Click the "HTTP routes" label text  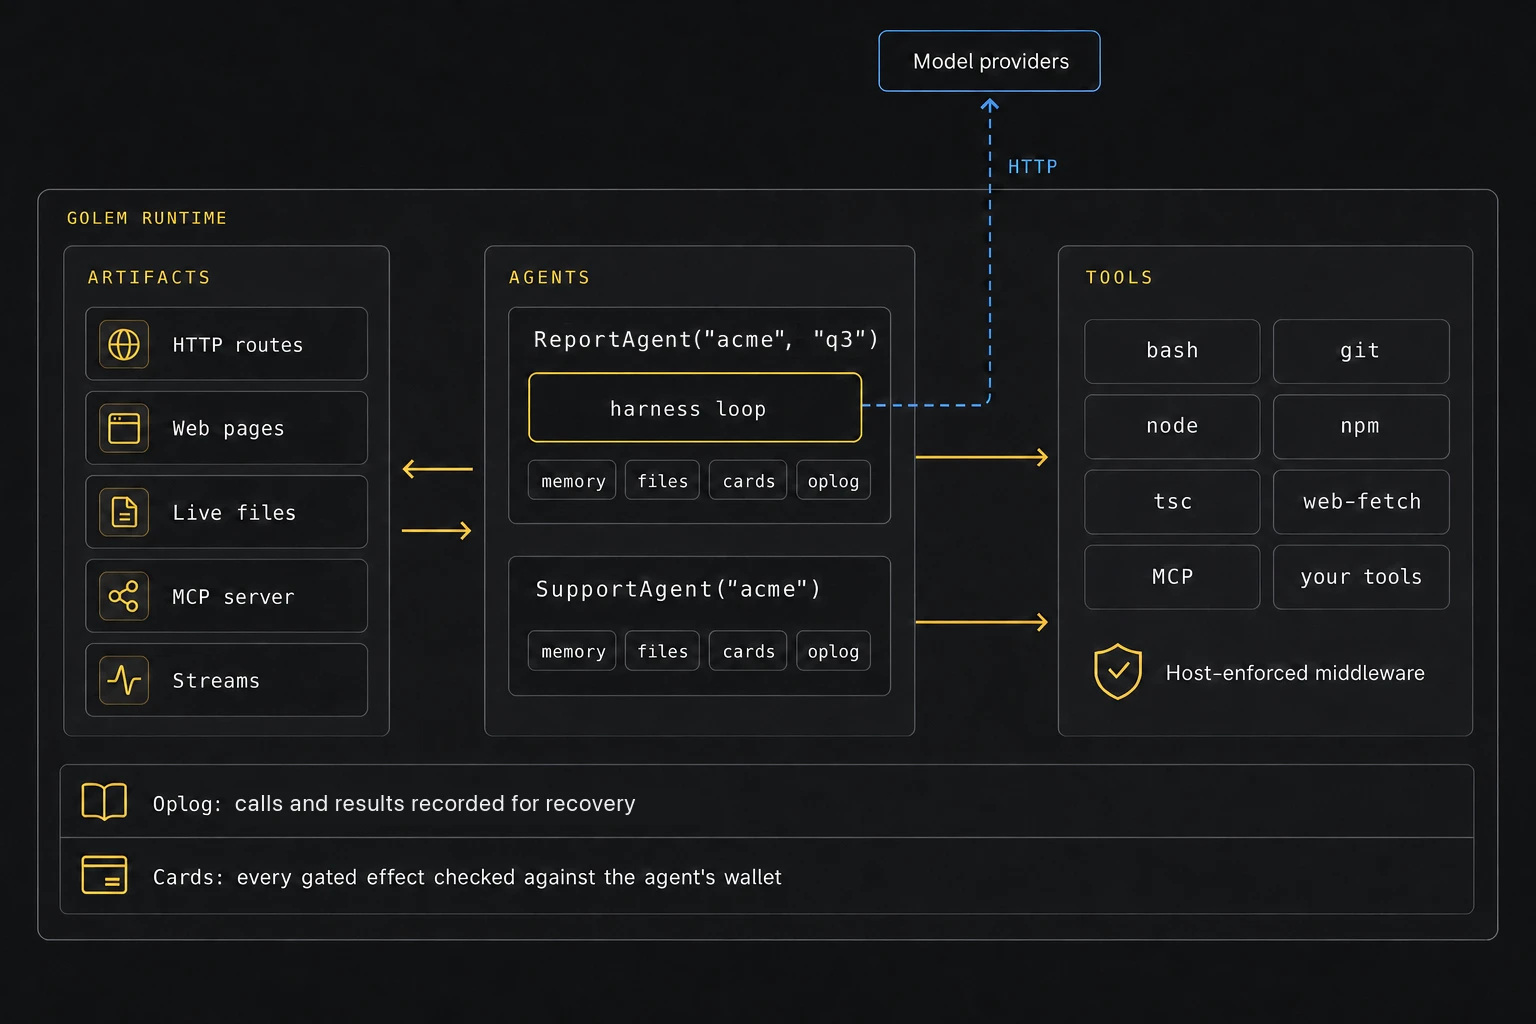(237, 345)
